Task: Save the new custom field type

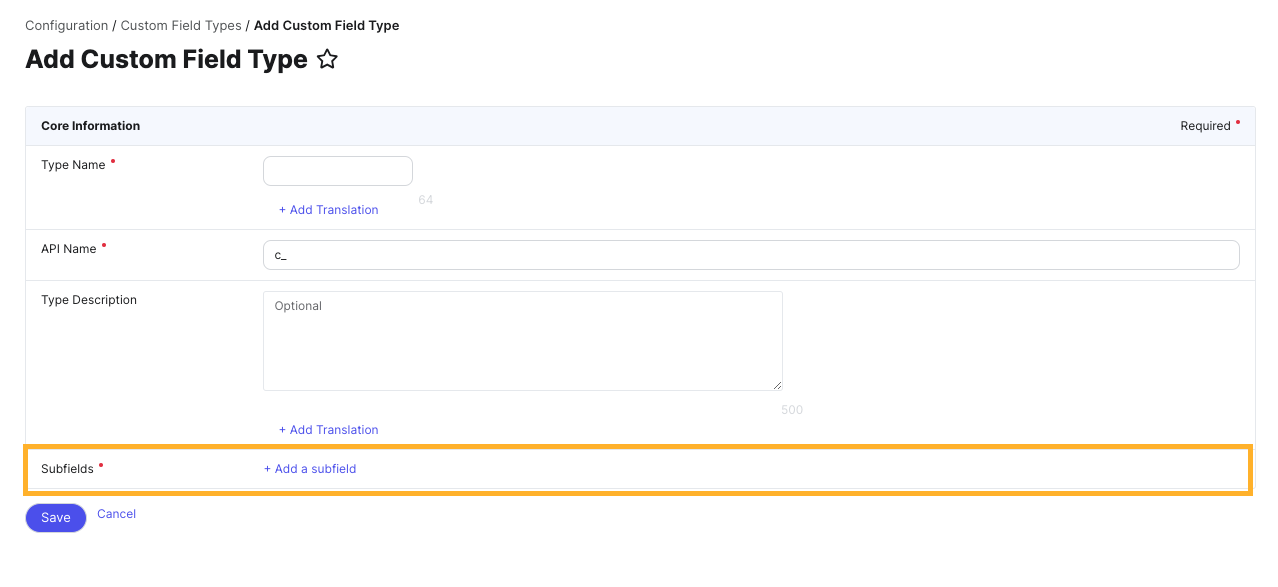Action: point(55,517)
